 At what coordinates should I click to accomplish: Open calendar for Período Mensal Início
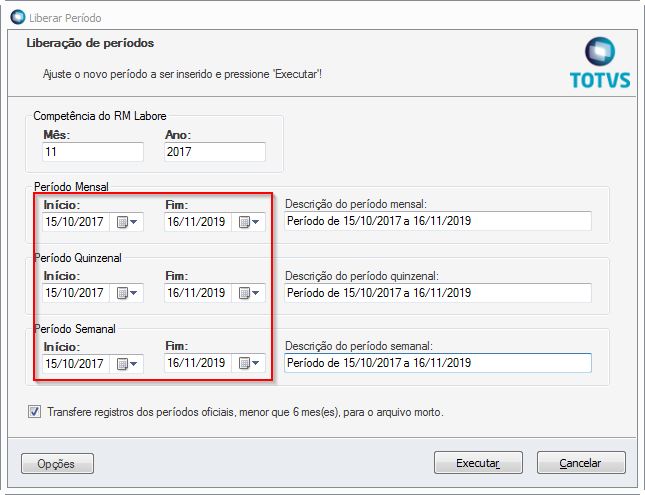pyautogui.click(x=127, y=222)
